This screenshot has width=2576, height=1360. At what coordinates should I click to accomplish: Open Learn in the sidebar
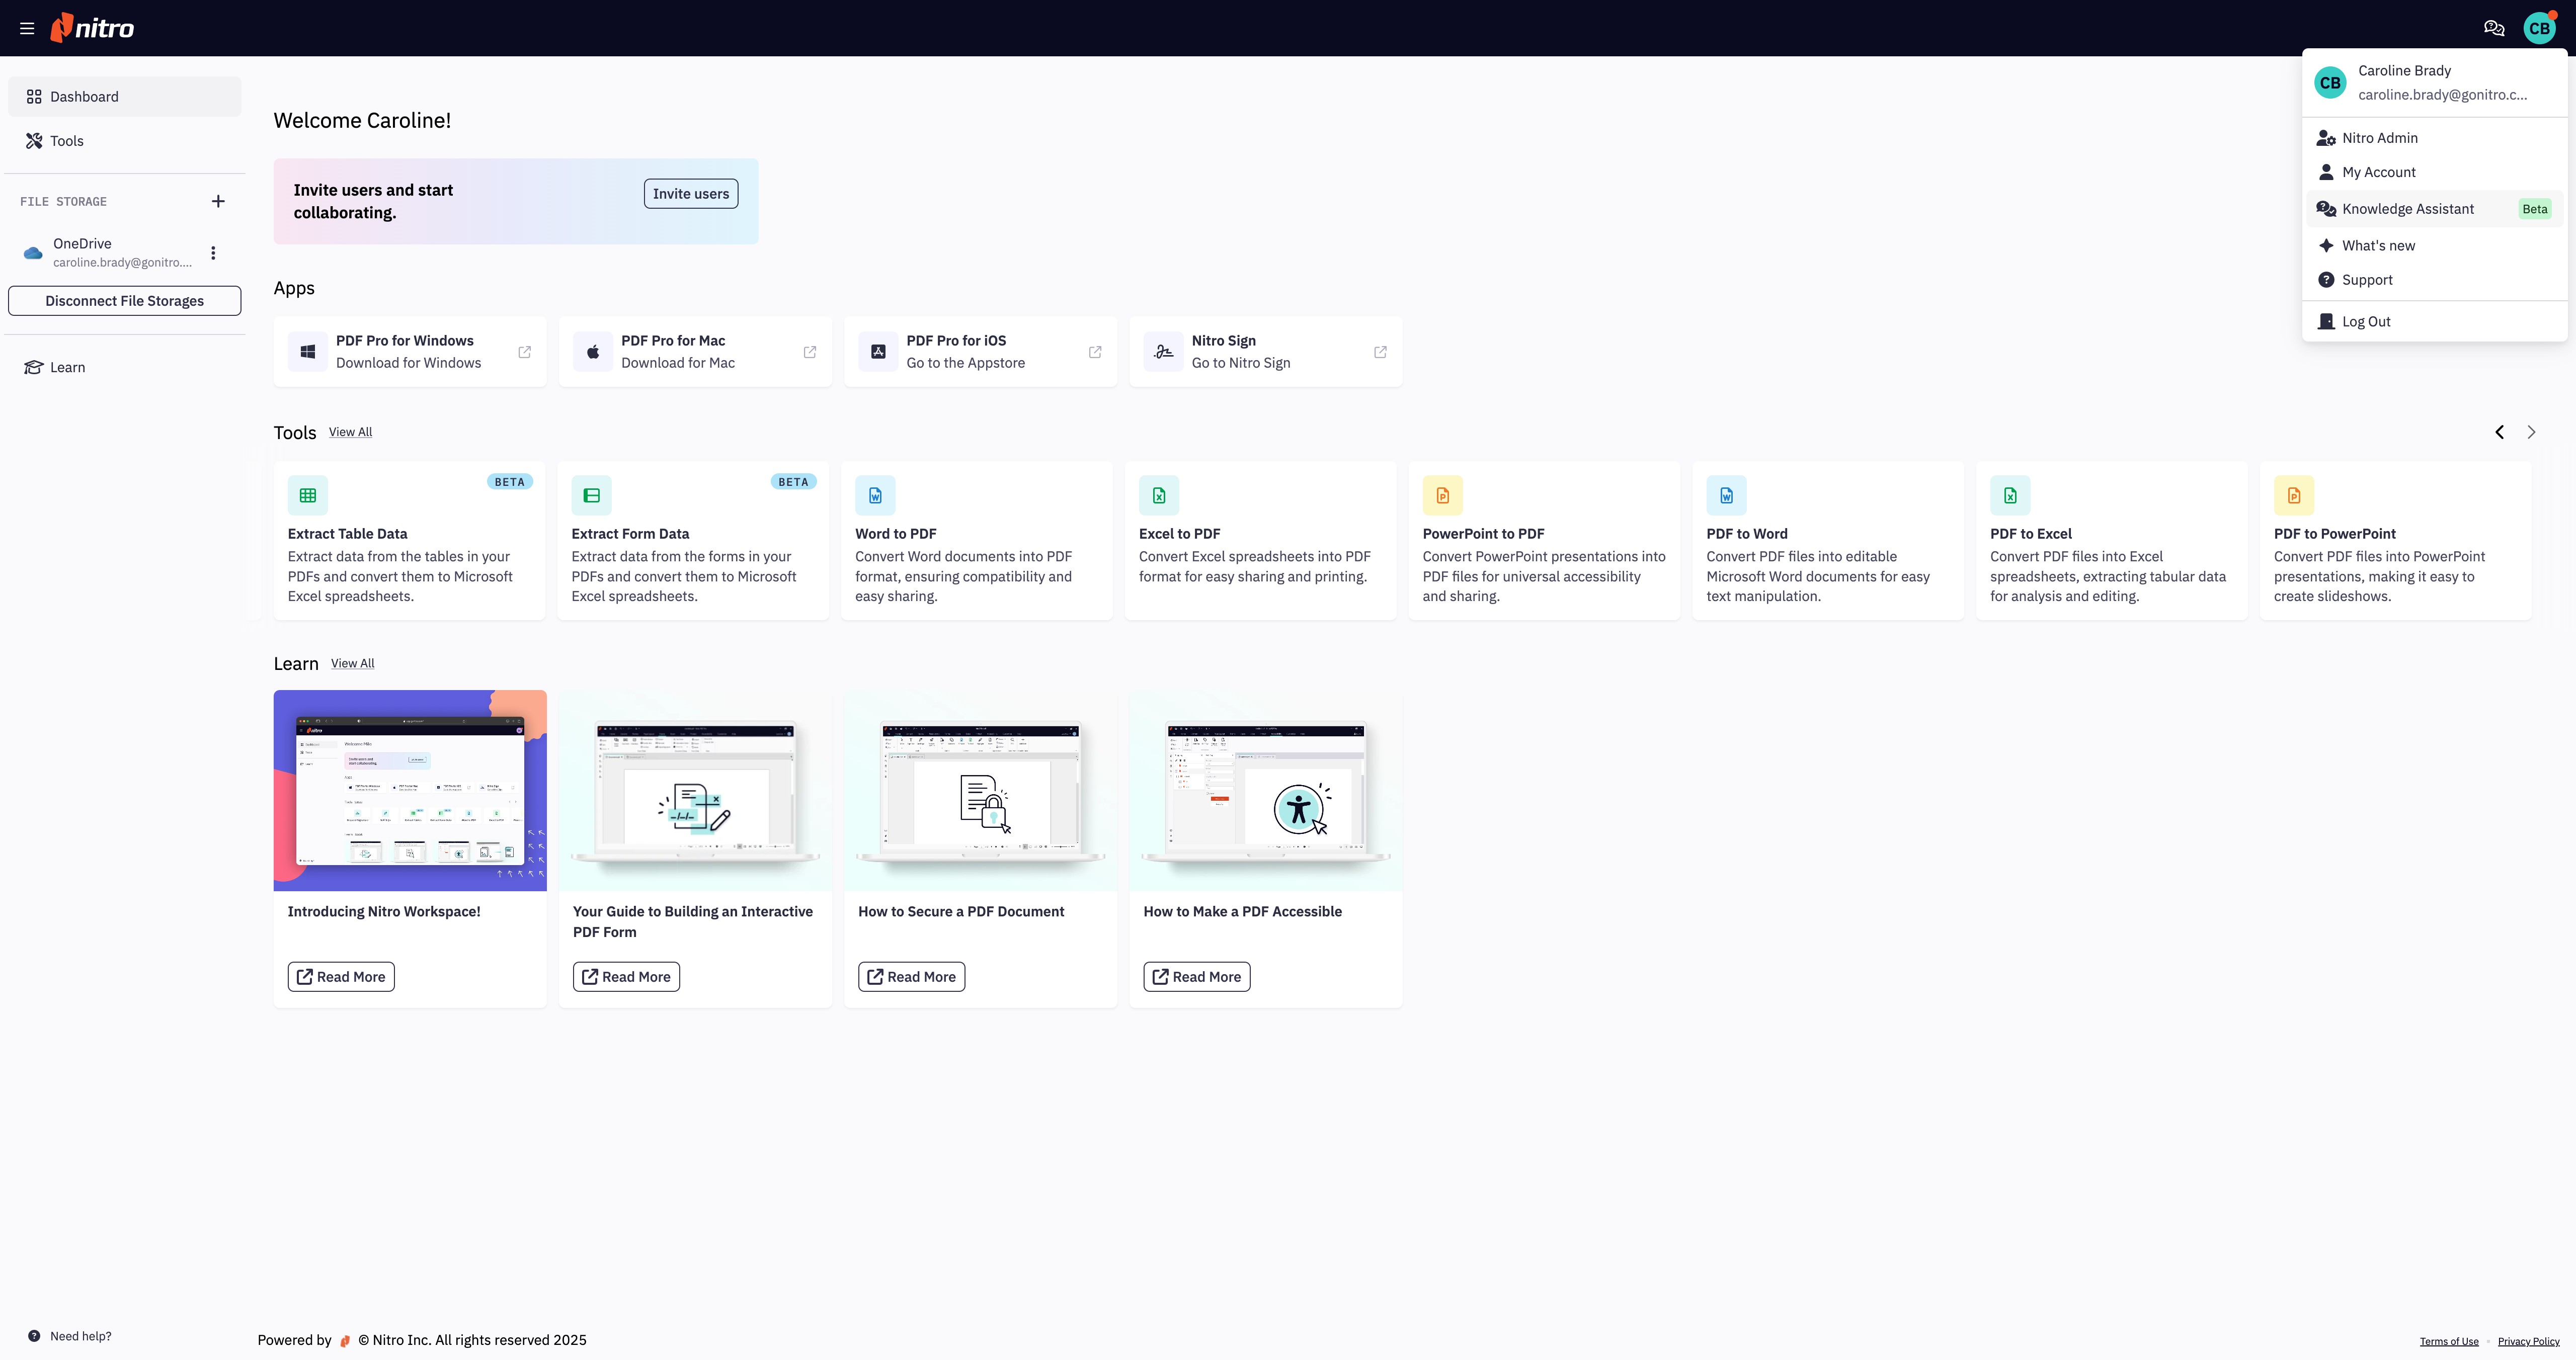point(125,367)
